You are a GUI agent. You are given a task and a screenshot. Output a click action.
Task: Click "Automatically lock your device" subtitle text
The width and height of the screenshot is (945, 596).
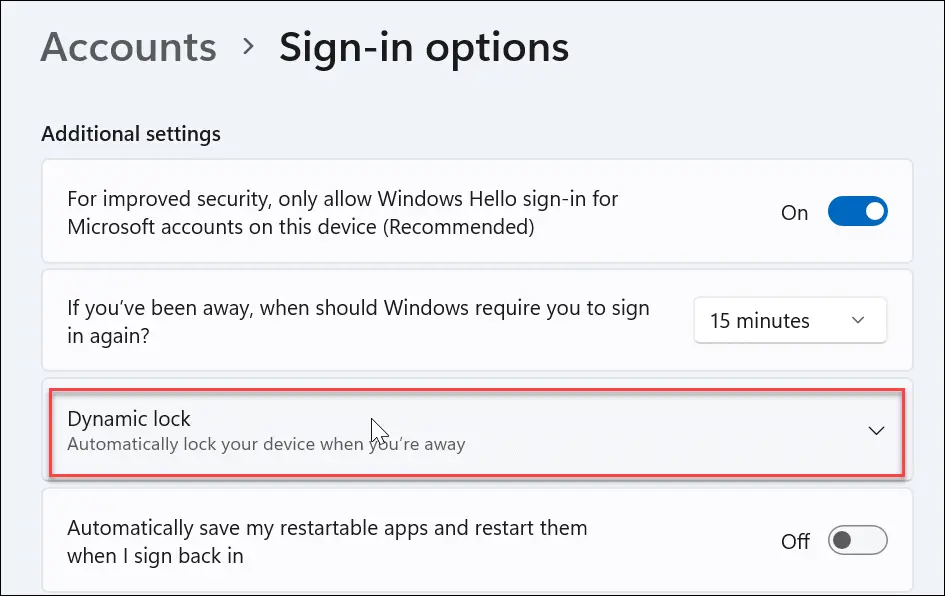point(266,443)
